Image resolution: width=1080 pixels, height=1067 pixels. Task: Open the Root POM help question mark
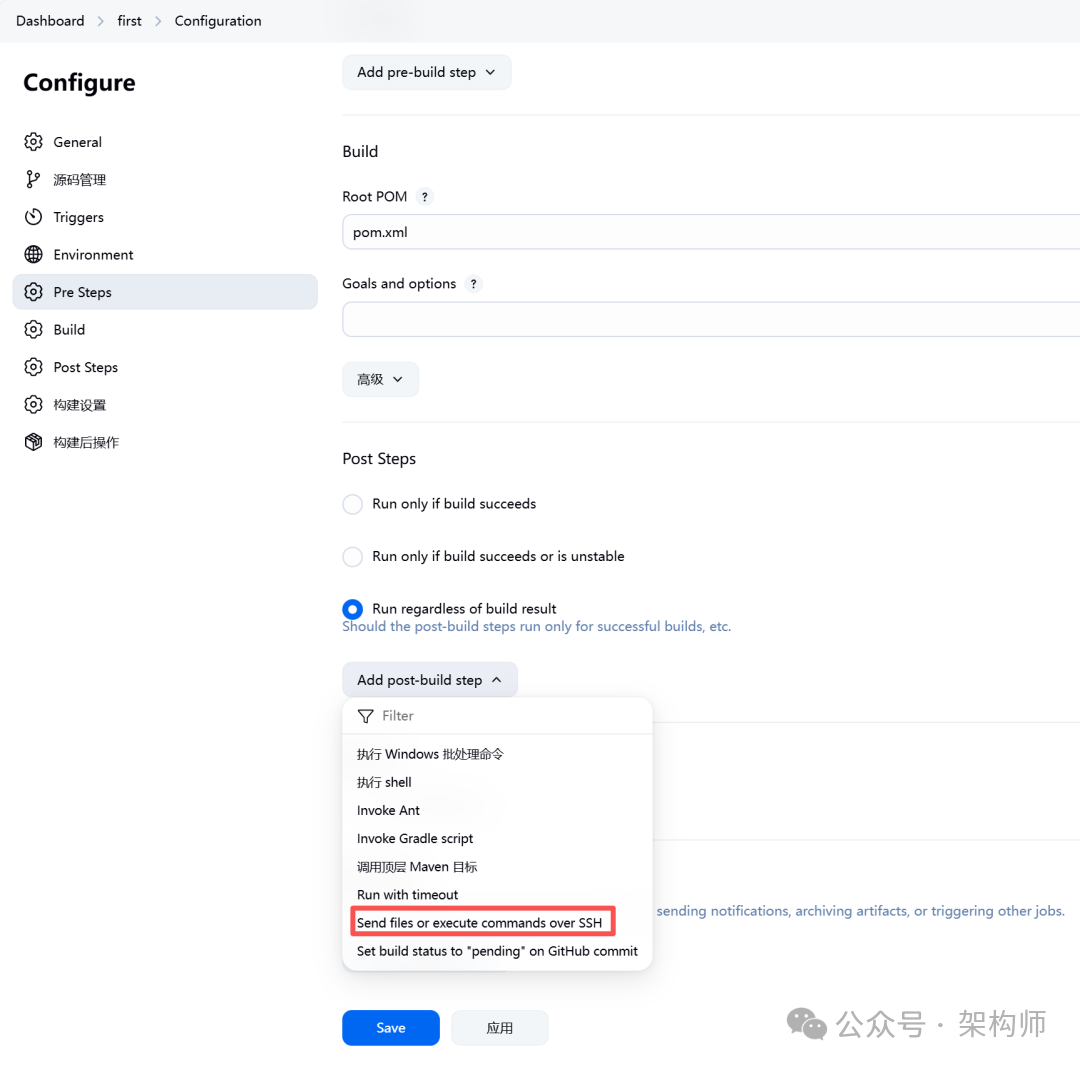[x=425, y=197]
